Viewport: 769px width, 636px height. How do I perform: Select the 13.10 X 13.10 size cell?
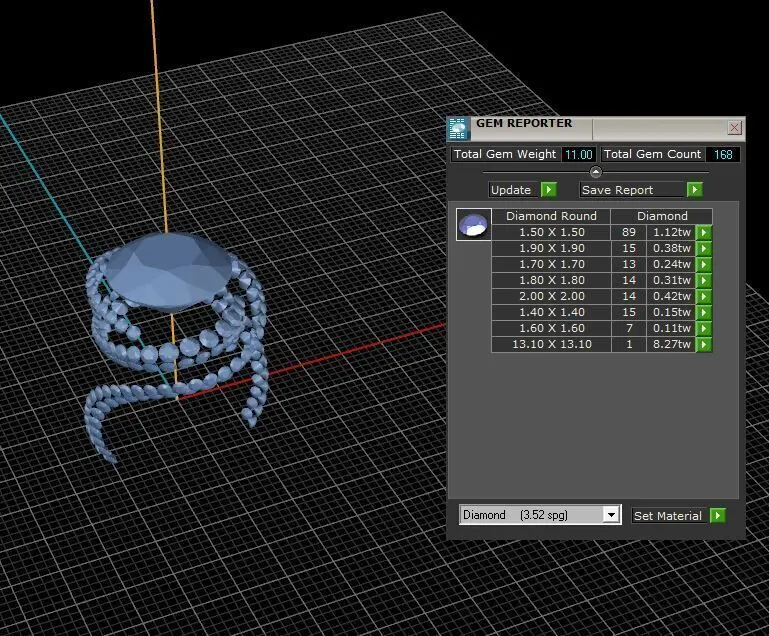point(552,344)
